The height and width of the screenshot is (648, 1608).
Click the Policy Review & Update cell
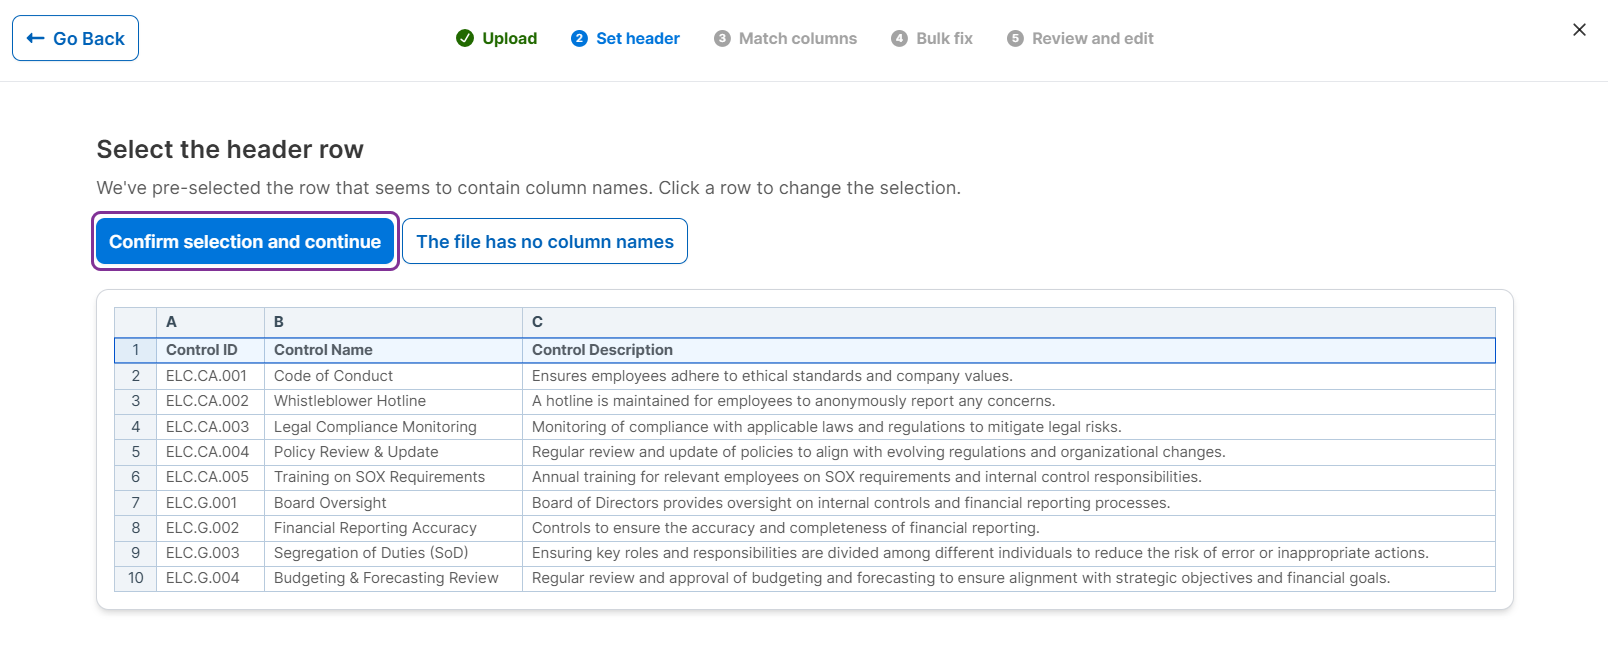[x=394, y=452]
